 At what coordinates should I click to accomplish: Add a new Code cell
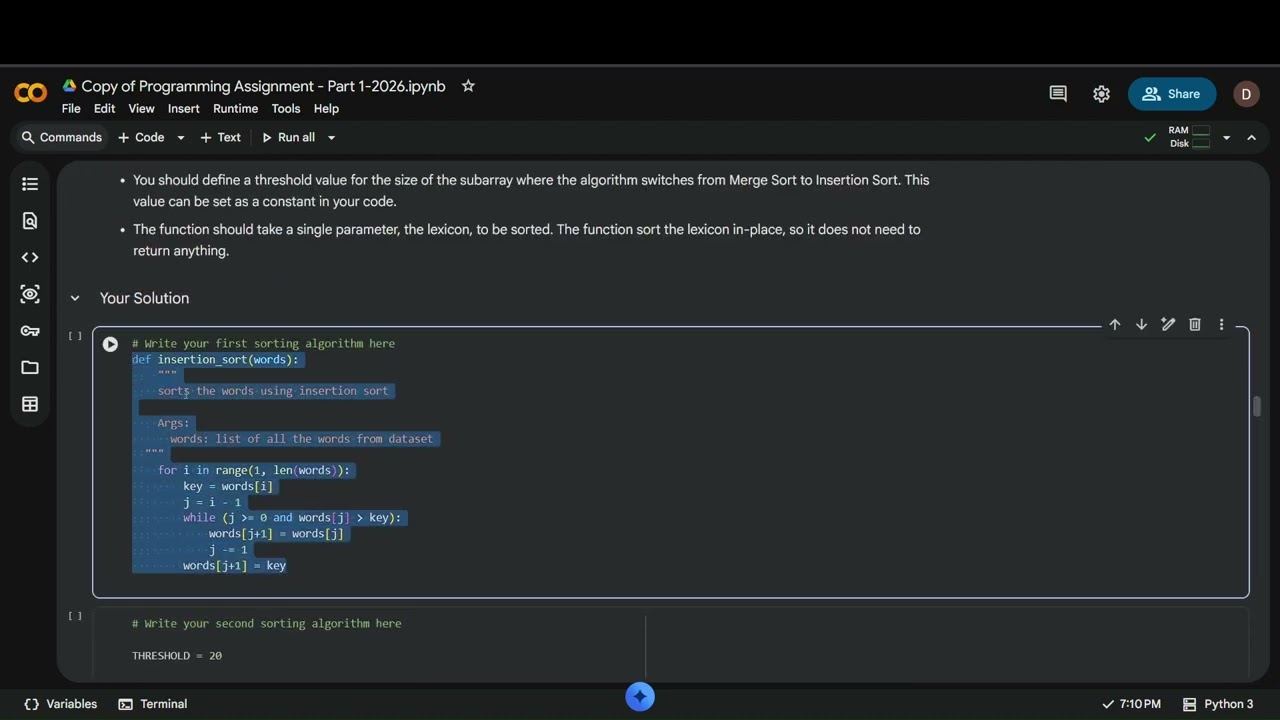[141, 138]
